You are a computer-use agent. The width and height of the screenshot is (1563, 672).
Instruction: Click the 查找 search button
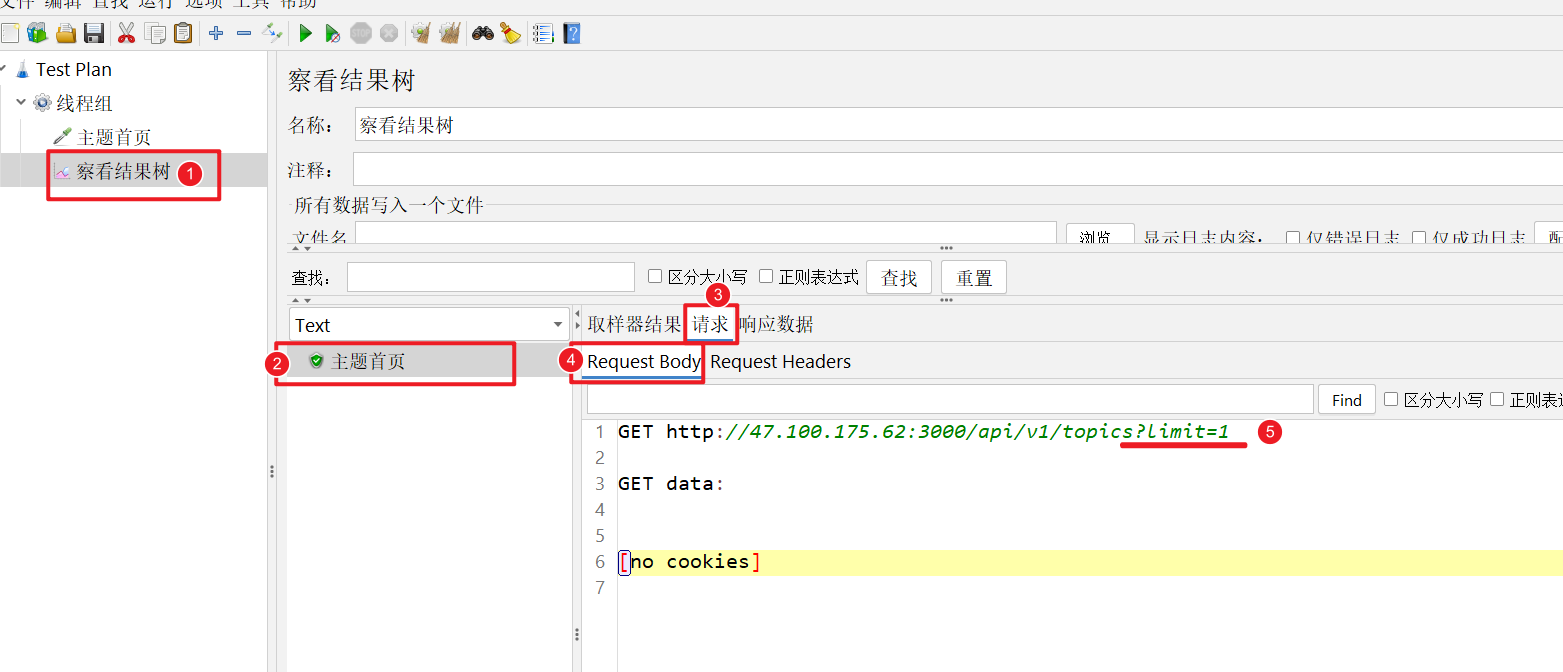899,277
